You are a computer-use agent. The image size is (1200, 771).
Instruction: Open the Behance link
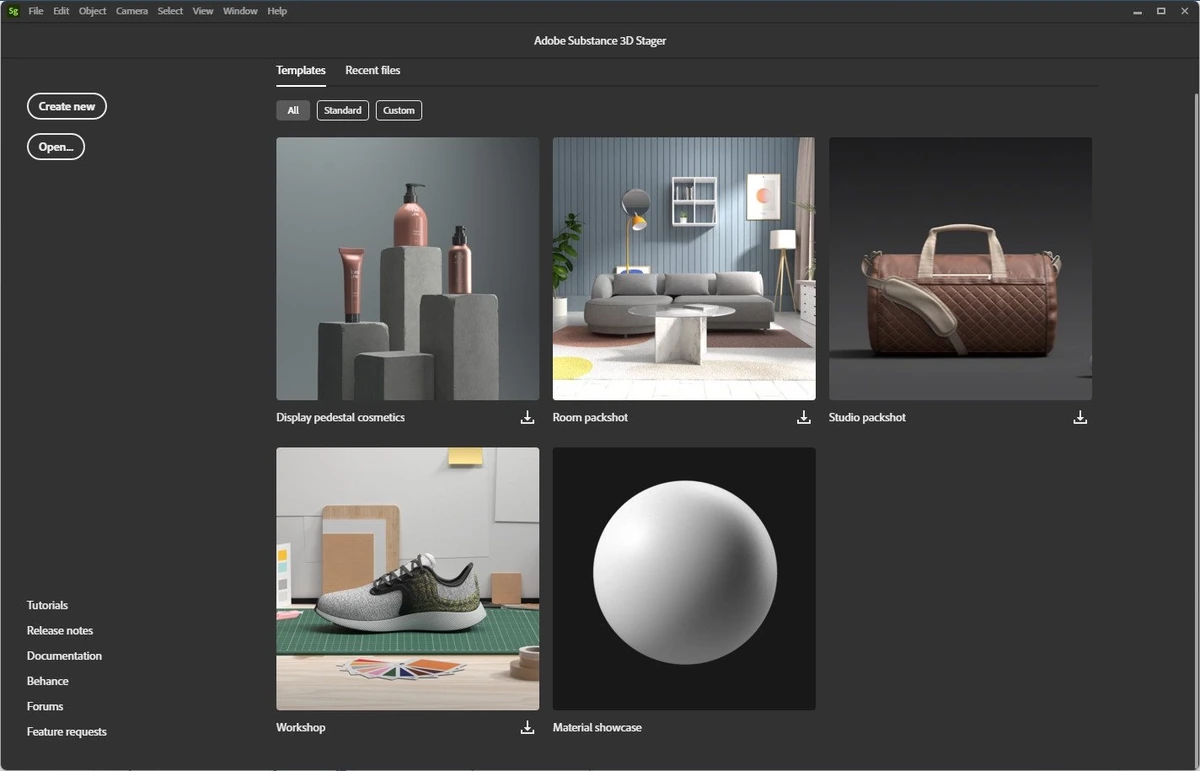tap(48, 681)
